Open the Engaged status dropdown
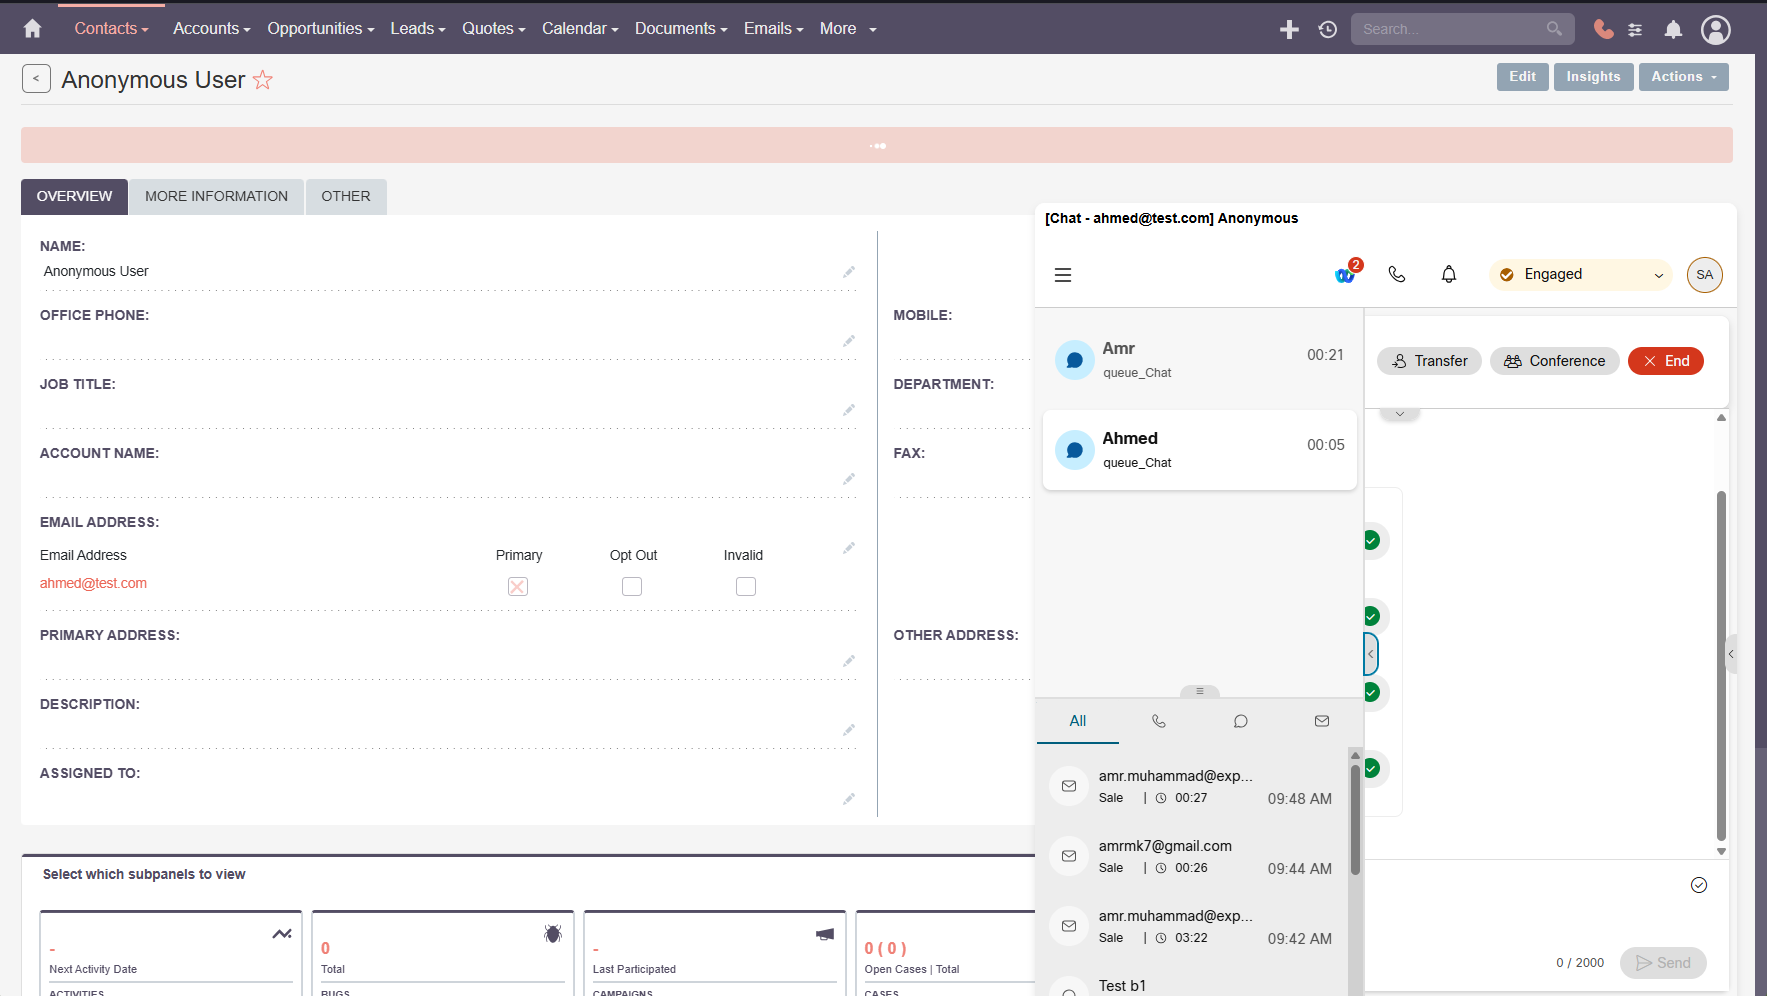This screenshot has width=1767, height=996. [x=1580, y=275]
